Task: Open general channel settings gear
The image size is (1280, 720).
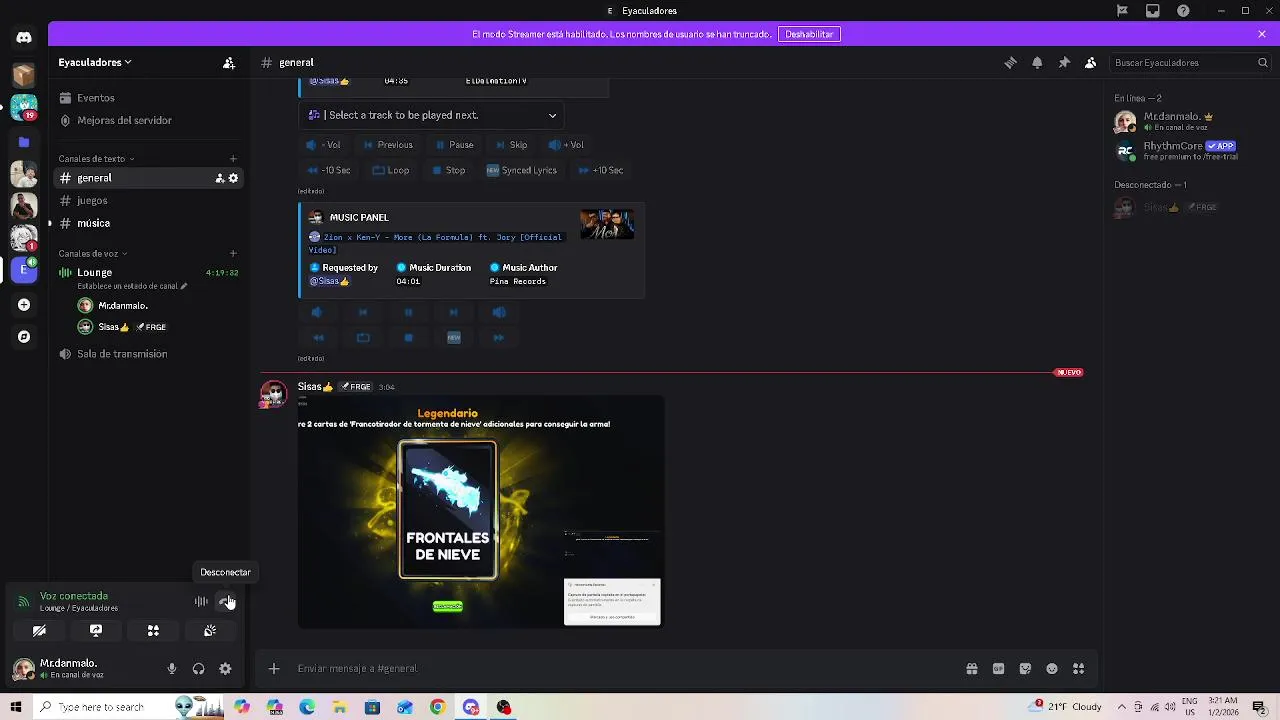Action: (233, 178)
